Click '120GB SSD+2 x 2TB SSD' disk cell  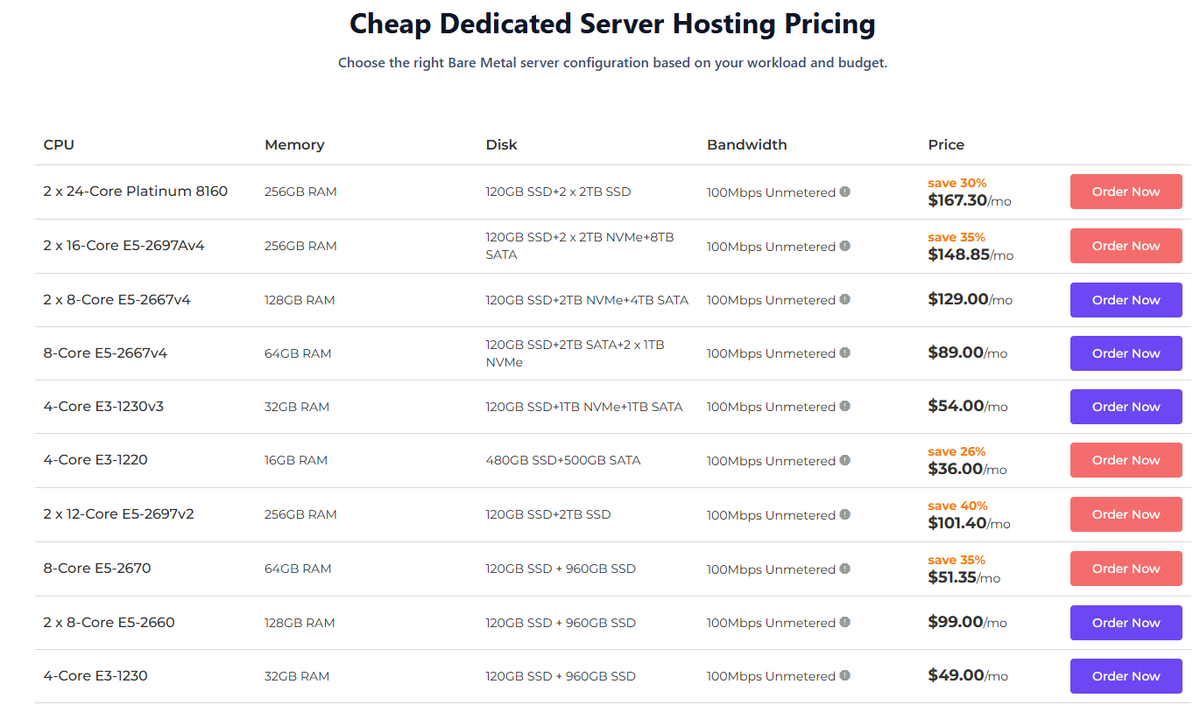[558, 191]
